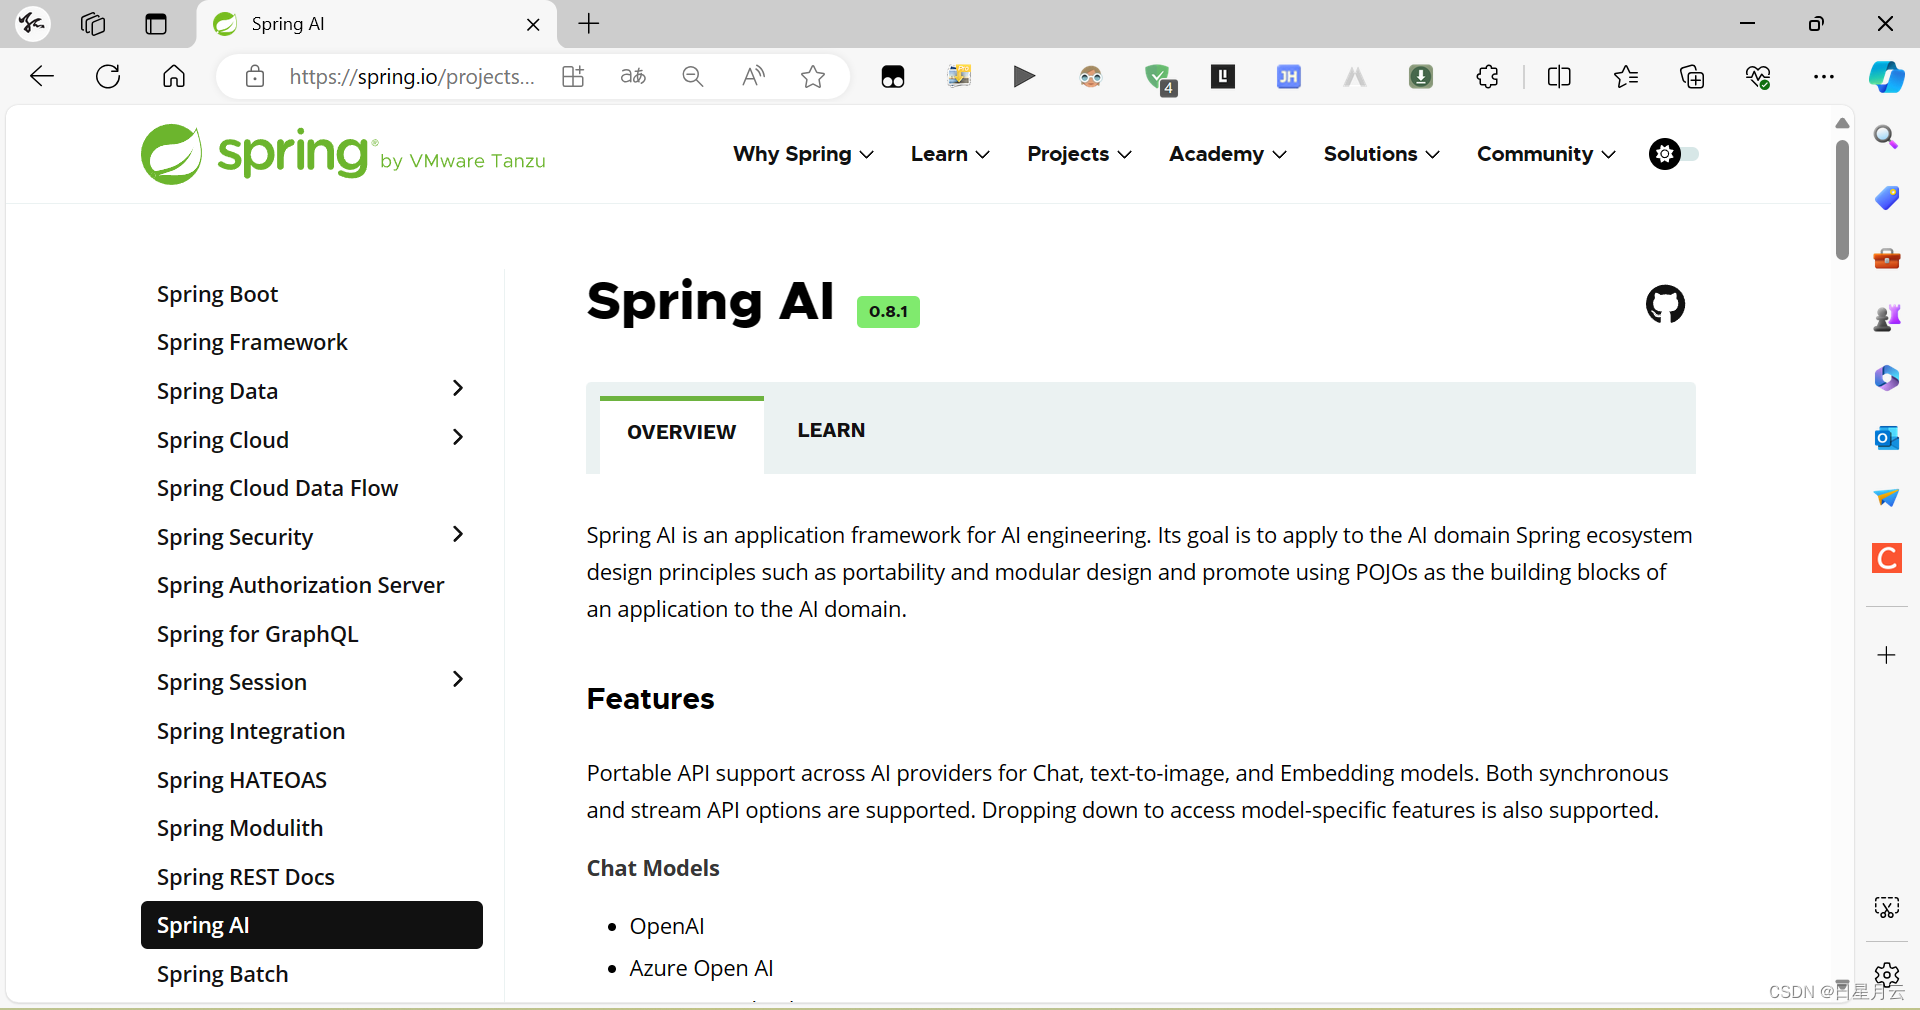Click the translate page icon
Screen dimensions: 1920x1010
click(633, 76)
